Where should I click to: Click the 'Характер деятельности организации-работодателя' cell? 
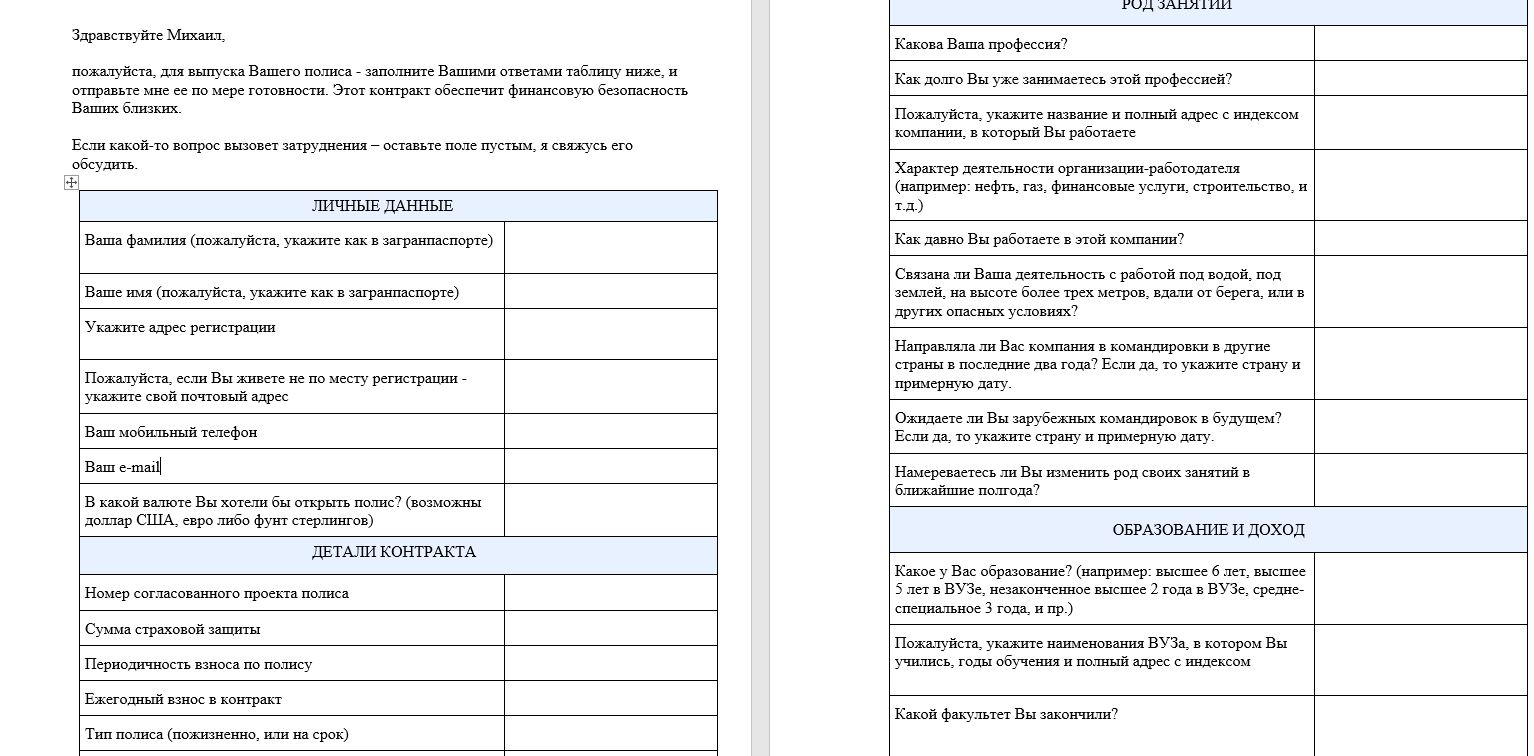pos(1102,185)
